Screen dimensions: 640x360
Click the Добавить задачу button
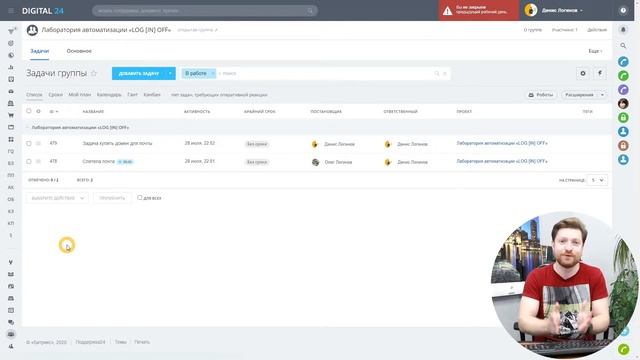(x=139, y=73)
